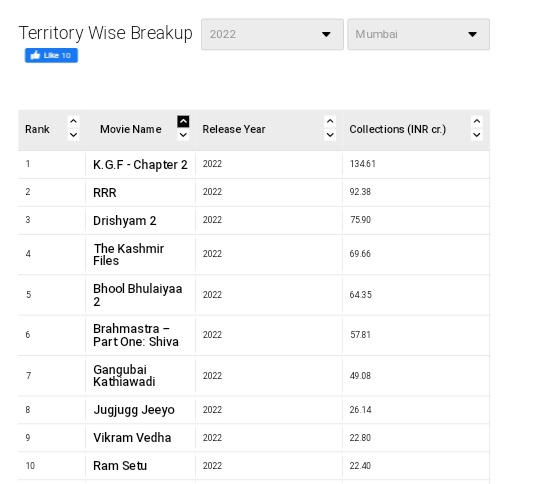Open Gangubai Kathiawadi movie link
This screenshot has height=484, width=542.
(x=124, y=376)
